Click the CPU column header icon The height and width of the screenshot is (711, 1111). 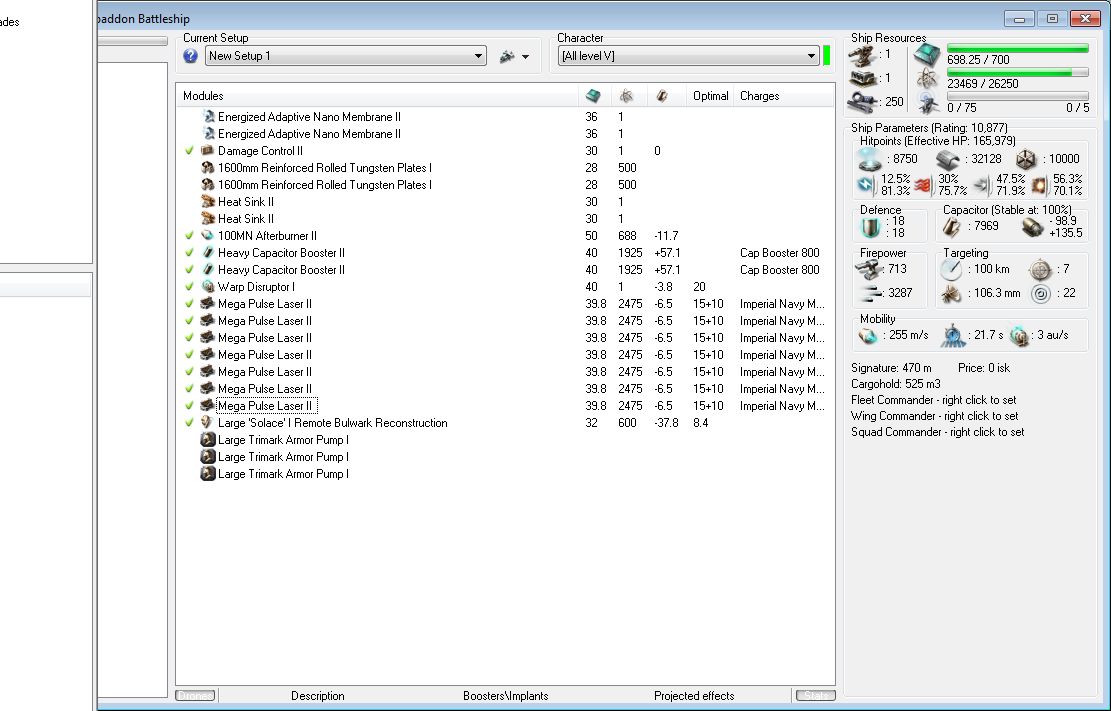pyautogui.click(x=593, y=96)
